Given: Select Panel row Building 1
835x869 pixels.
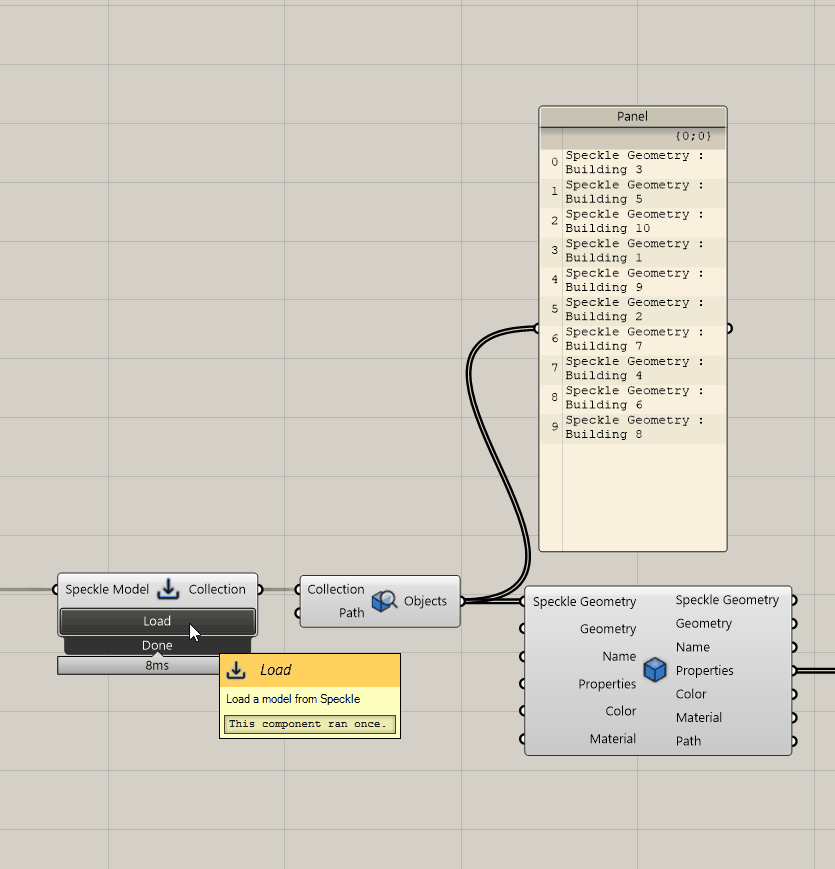Looking at the screenshot, I should pyautogui.click(x=633, y=251).
